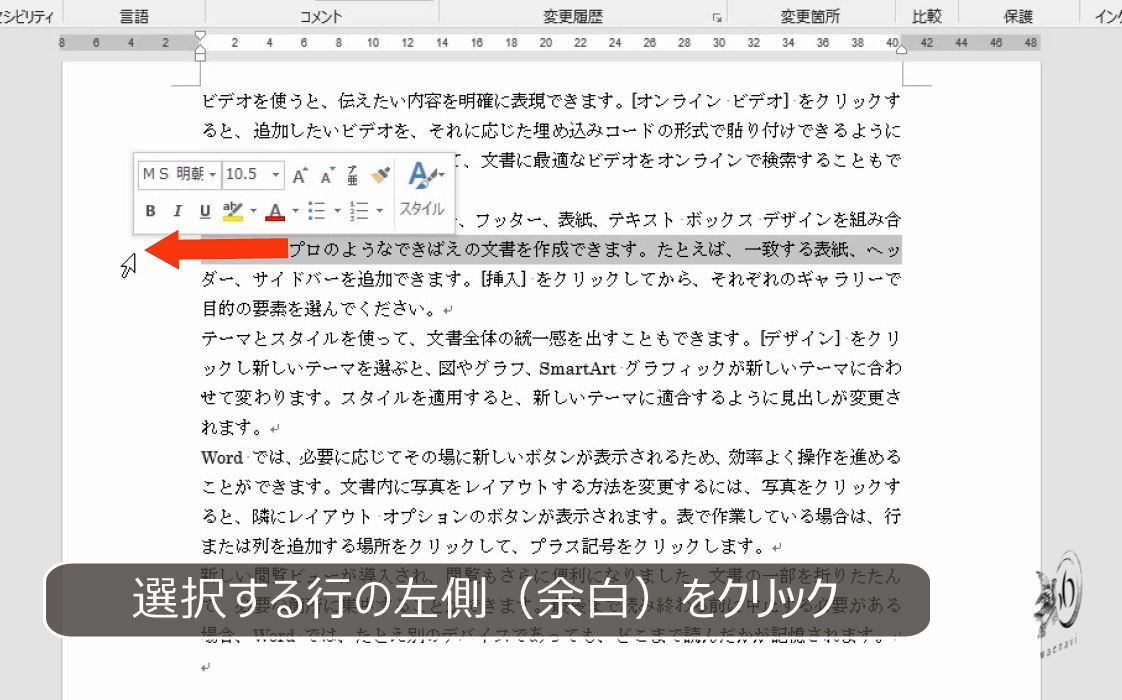This screenshot has height=700, width=1122.
Task: Click the number 20 on the horizontal ruler
Action: coord(546,43)
